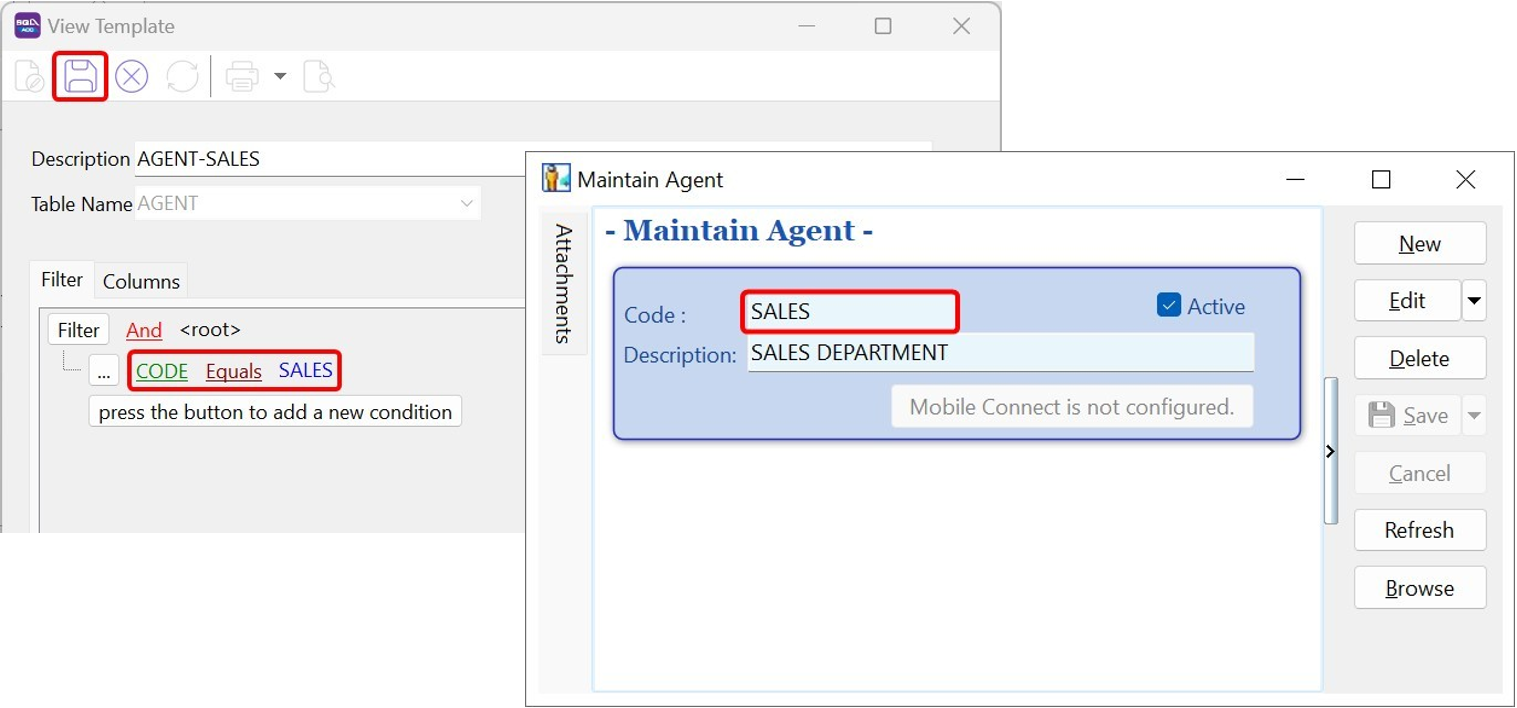
Task: Click the Cancel (X) toolbar icon
Action: [x=131, y=76]
